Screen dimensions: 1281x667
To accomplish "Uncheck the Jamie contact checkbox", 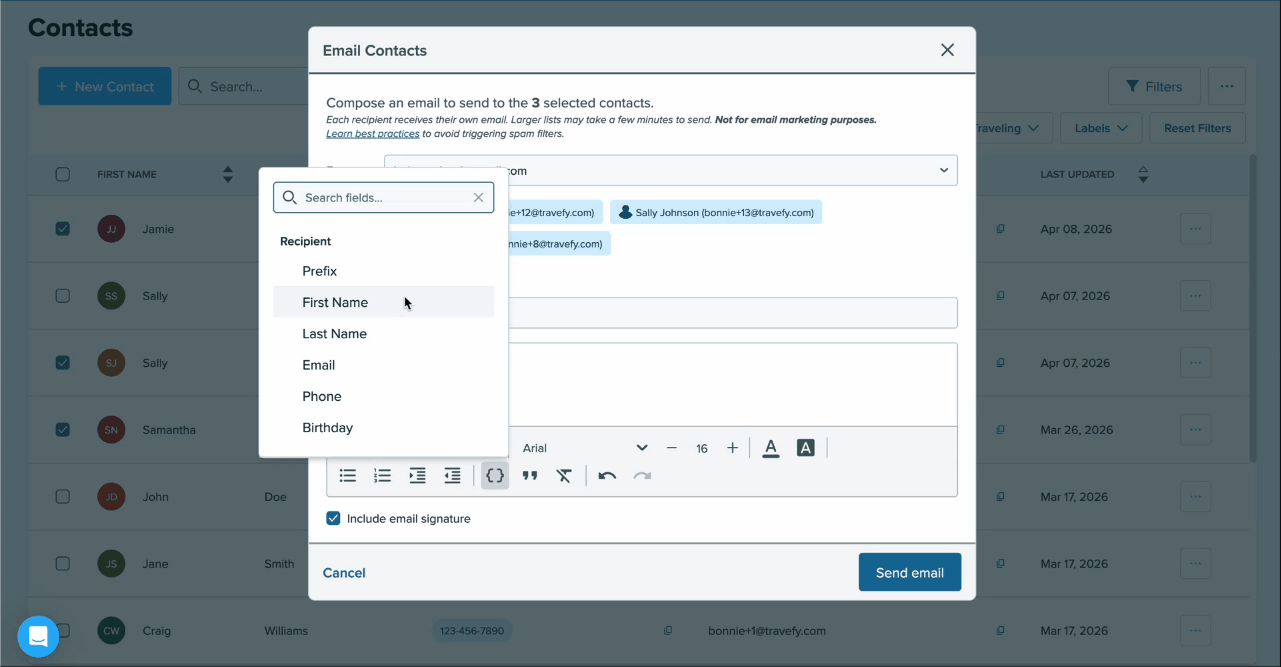I will pyautogui.click(x=63, y=229).
